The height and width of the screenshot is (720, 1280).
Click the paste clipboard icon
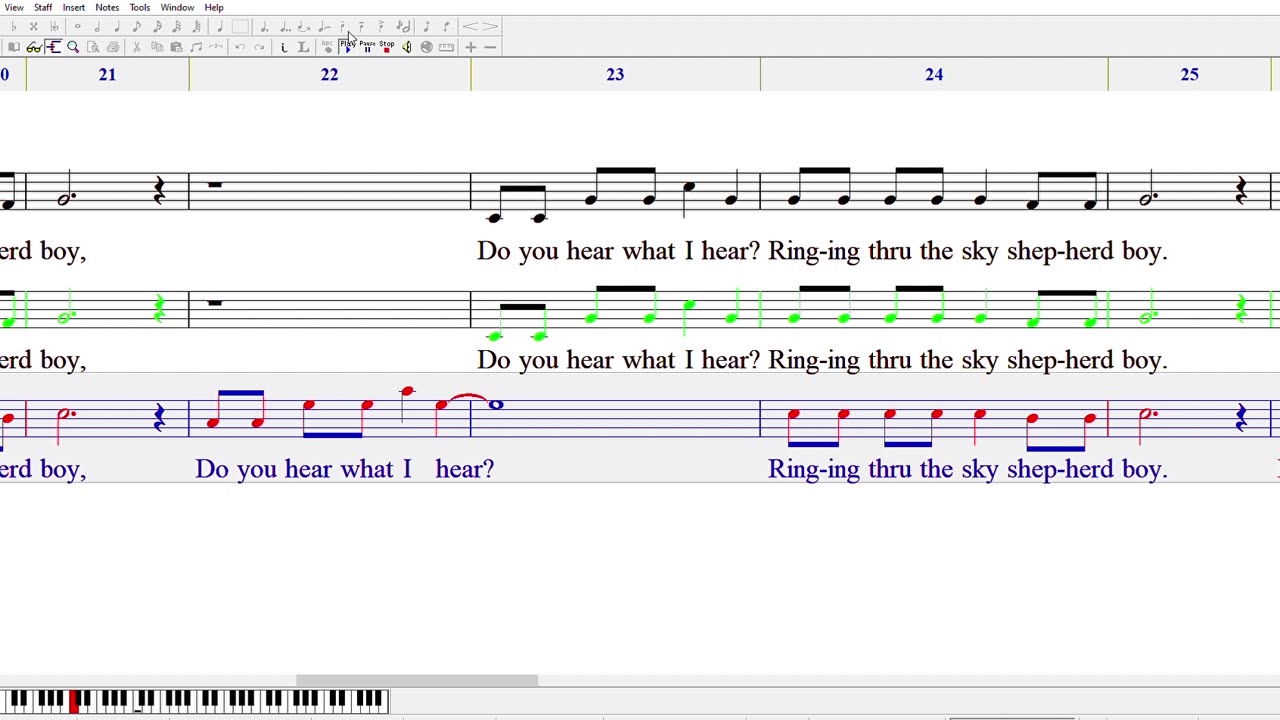tap(177, 47)
